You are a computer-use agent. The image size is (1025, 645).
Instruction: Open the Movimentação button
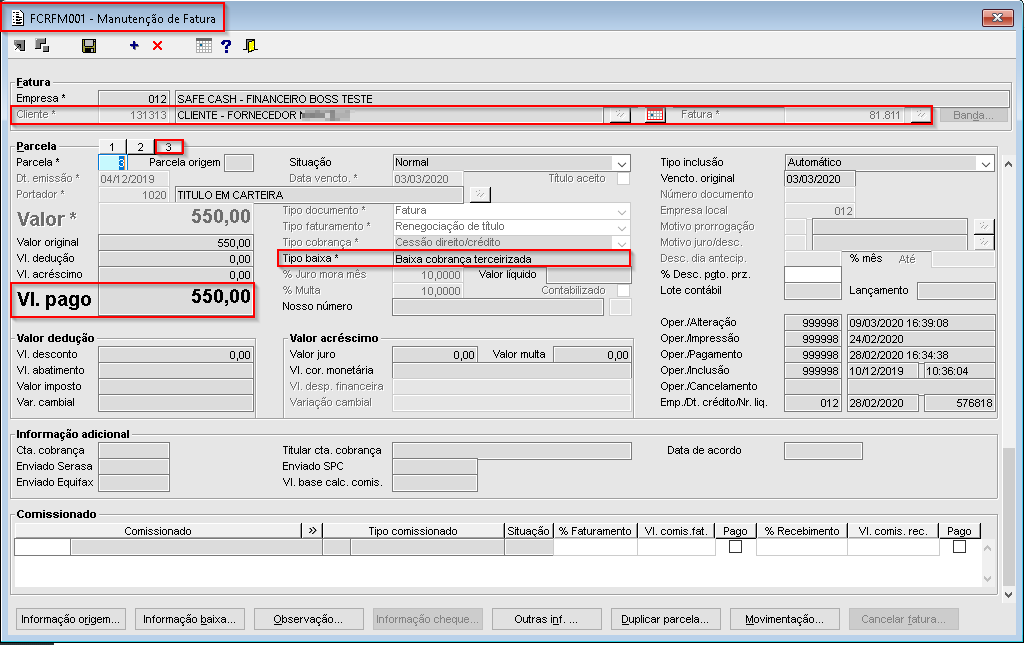784,619
